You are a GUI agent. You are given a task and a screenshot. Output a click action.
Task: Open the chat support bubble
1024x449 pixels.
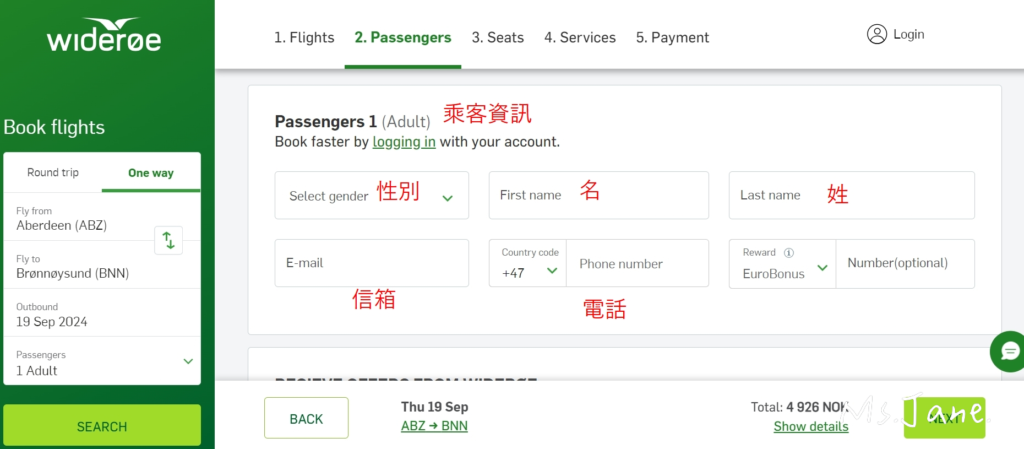[x=1009, y=351]
